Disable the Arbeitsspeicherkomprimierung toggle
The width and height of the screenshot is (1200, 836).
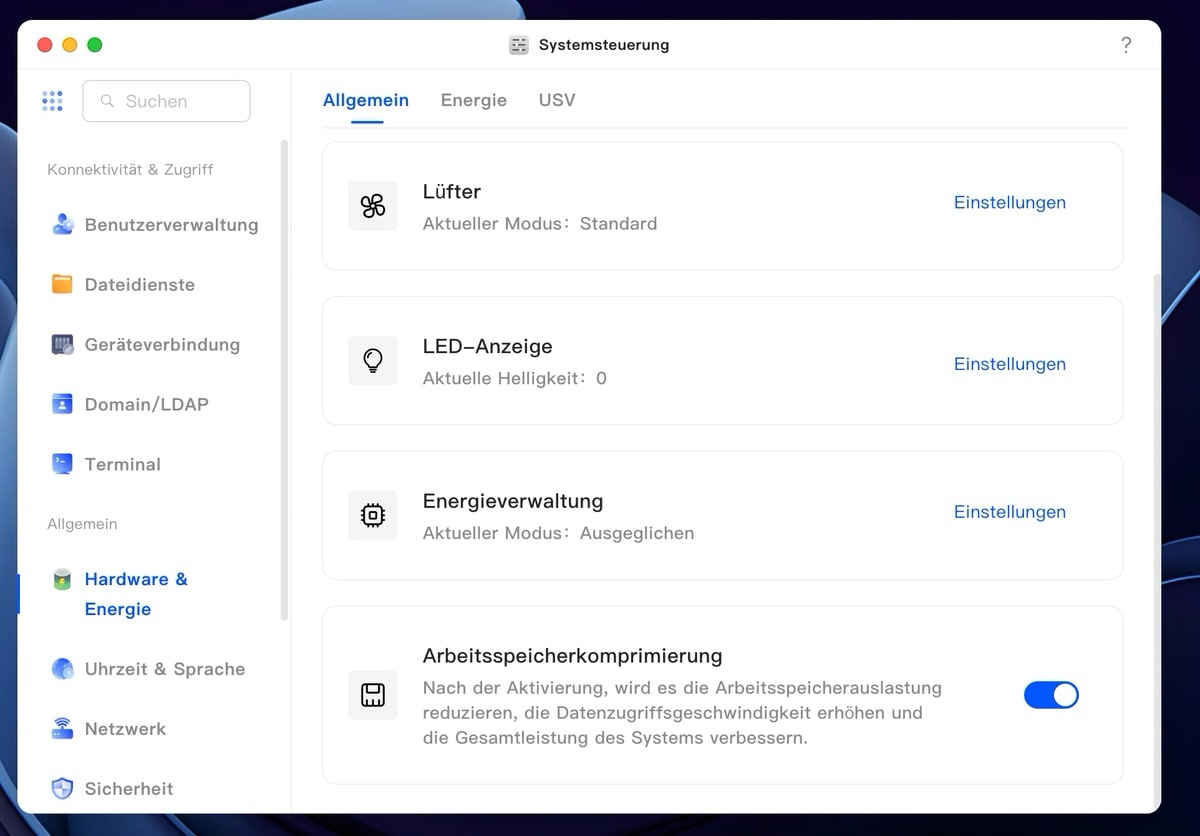1050,695
